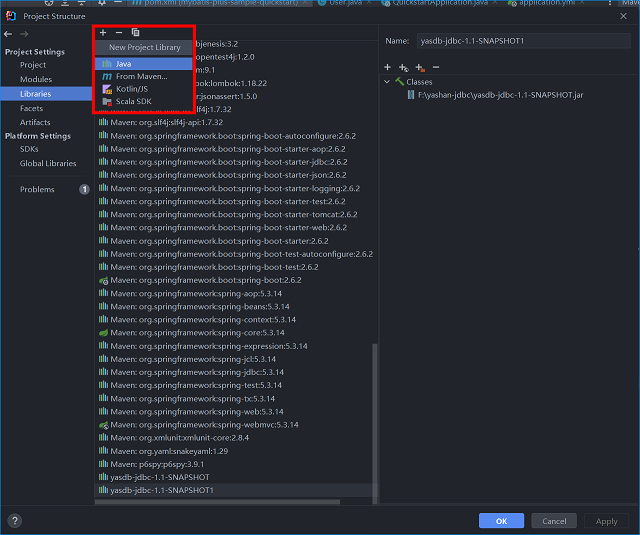Remove the selected root with minus icon
Screen dimensions: 640x535
click(435, 67)
